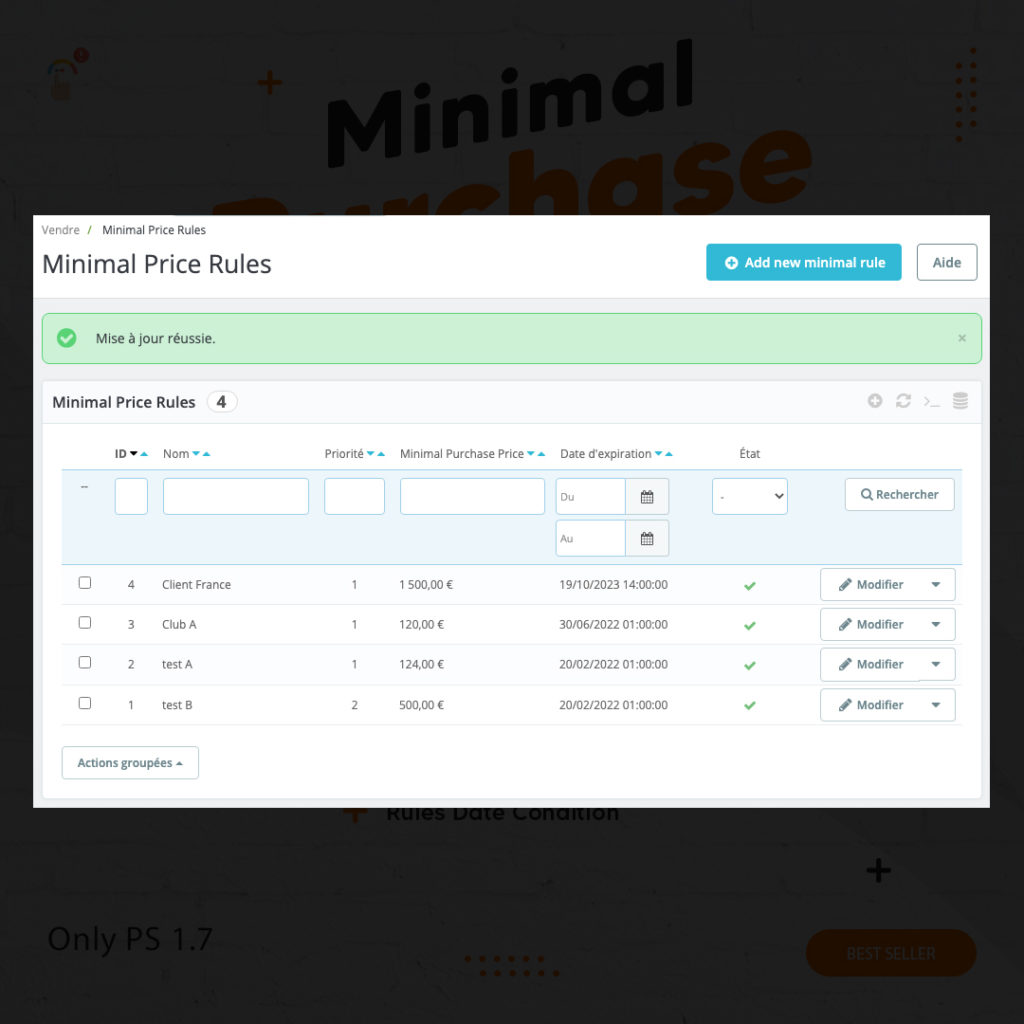
Task: Click the refresh icon in the panel header
Action: pos(903,400)
